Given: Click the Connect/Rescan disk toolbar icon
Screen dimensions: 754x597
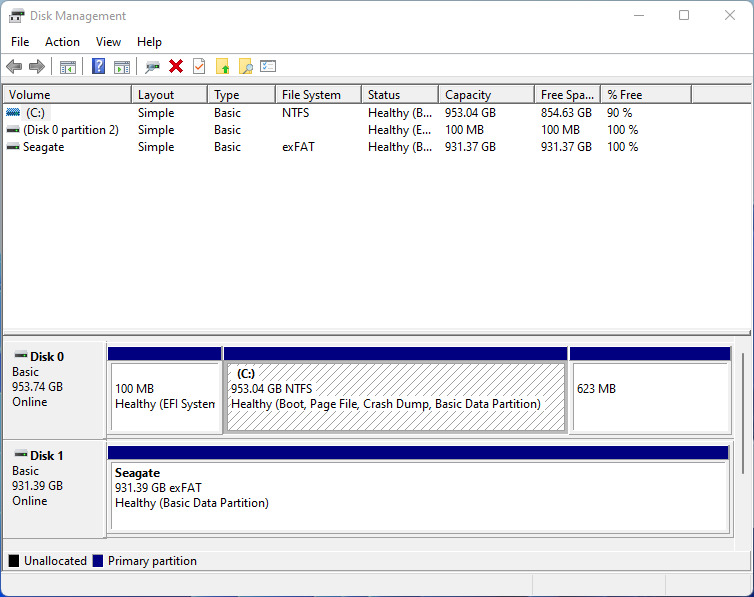Looking at the screenshot, I should (152, 67).
